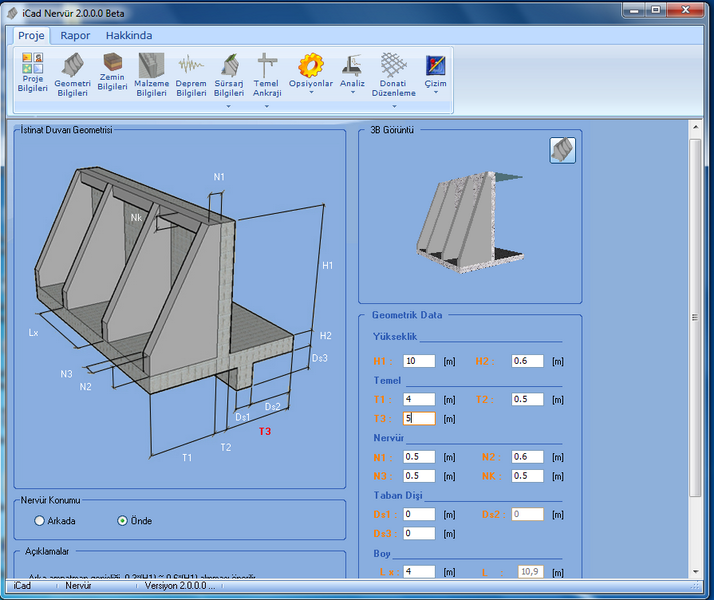Click the T1 label in wall diagram
Viewport: 714px width, 600px height.
point(187,458)
